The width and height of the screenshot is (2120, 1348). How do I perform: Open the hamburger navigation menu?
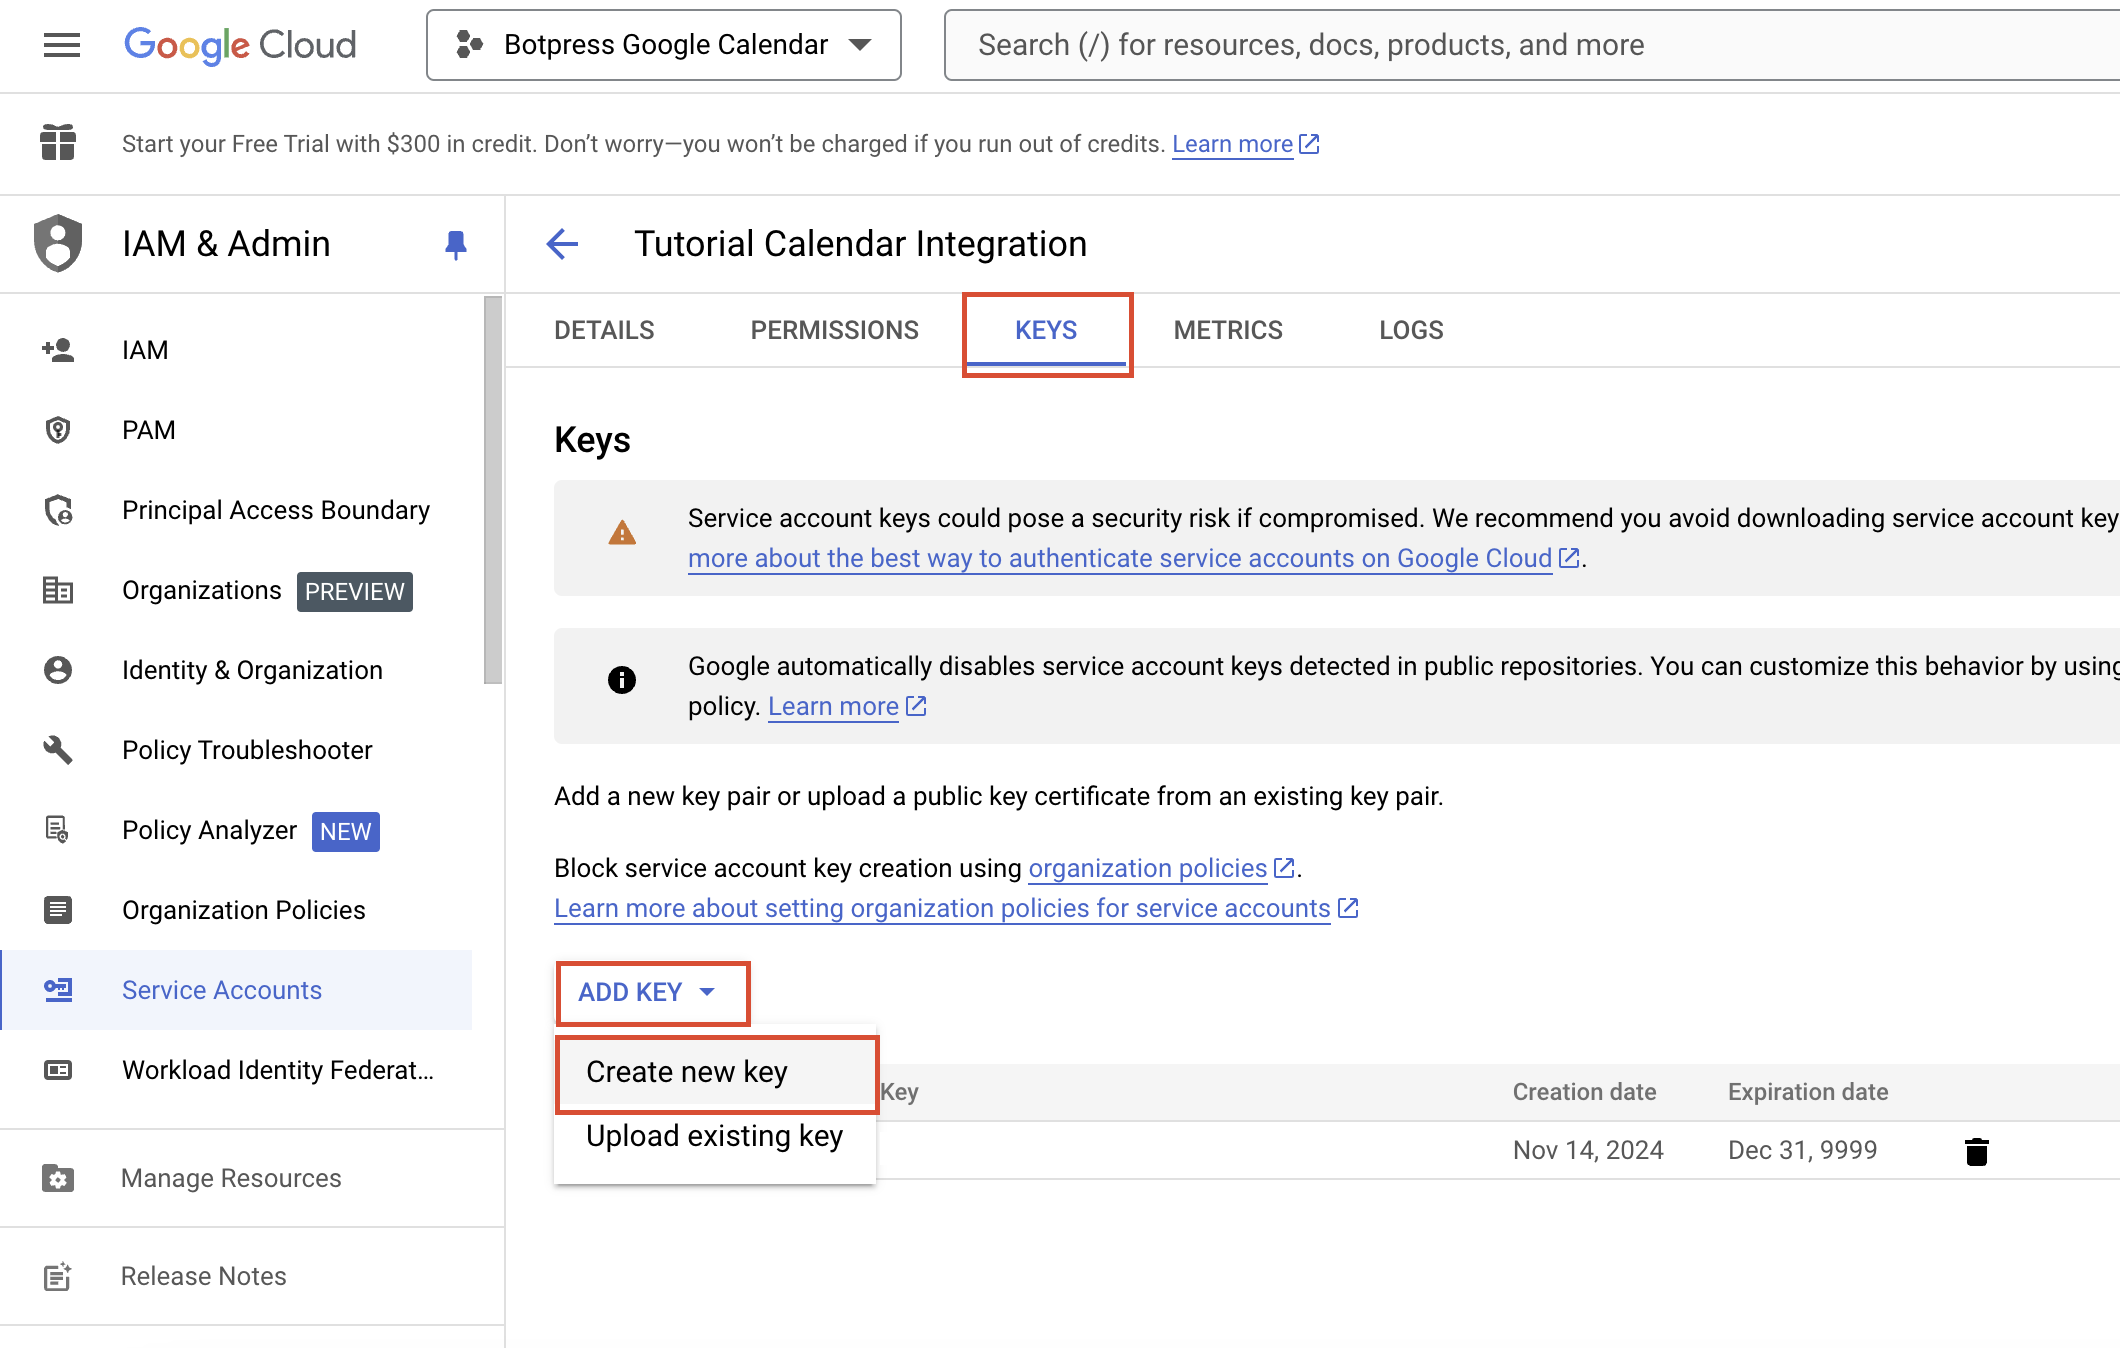pos(61,45)
